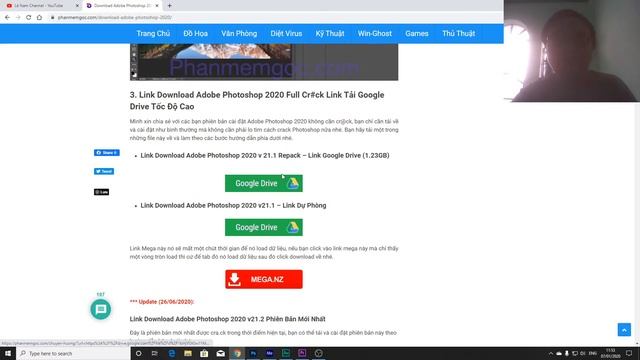The height and width of the screenshot is (360, 640).
Task: Close the Download Adobe Photoshop tab
Action: tap(157, 6)
